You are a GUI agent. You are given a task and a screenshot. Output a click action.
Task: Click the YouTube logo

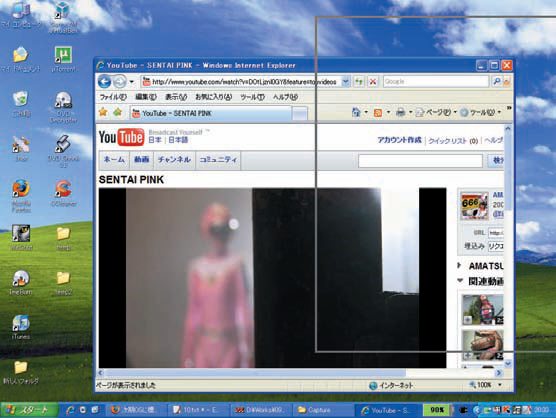(121, 138)
